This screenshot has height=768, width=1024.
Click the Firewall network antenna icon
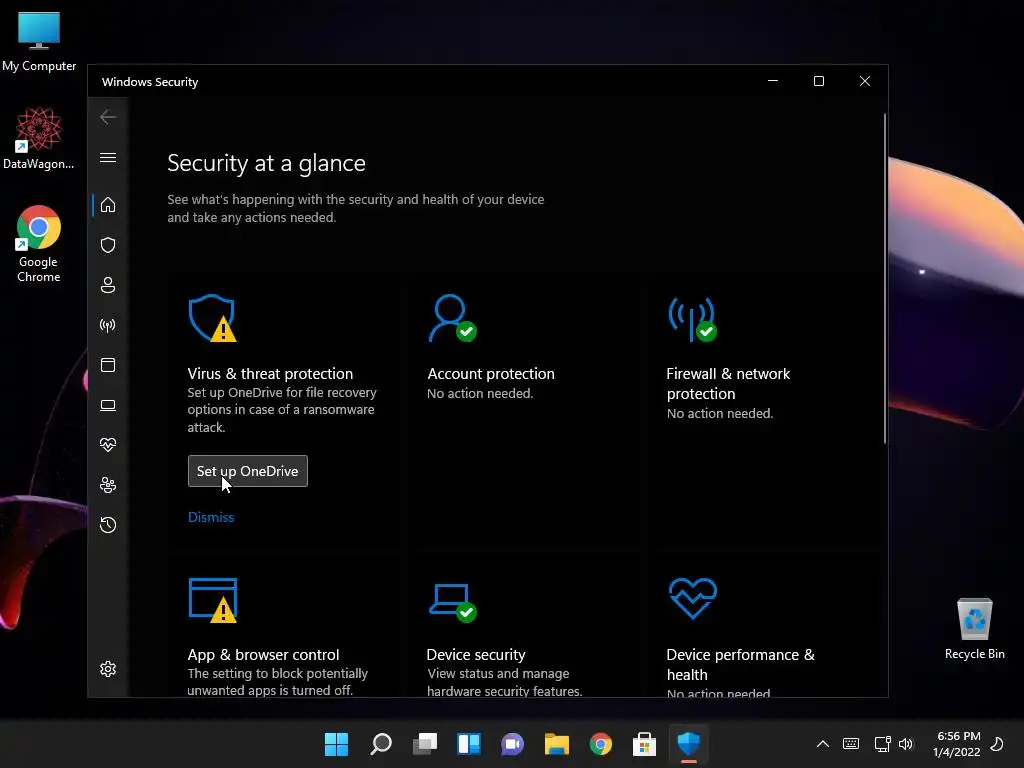pyautogui.click(x=693, y=319)
